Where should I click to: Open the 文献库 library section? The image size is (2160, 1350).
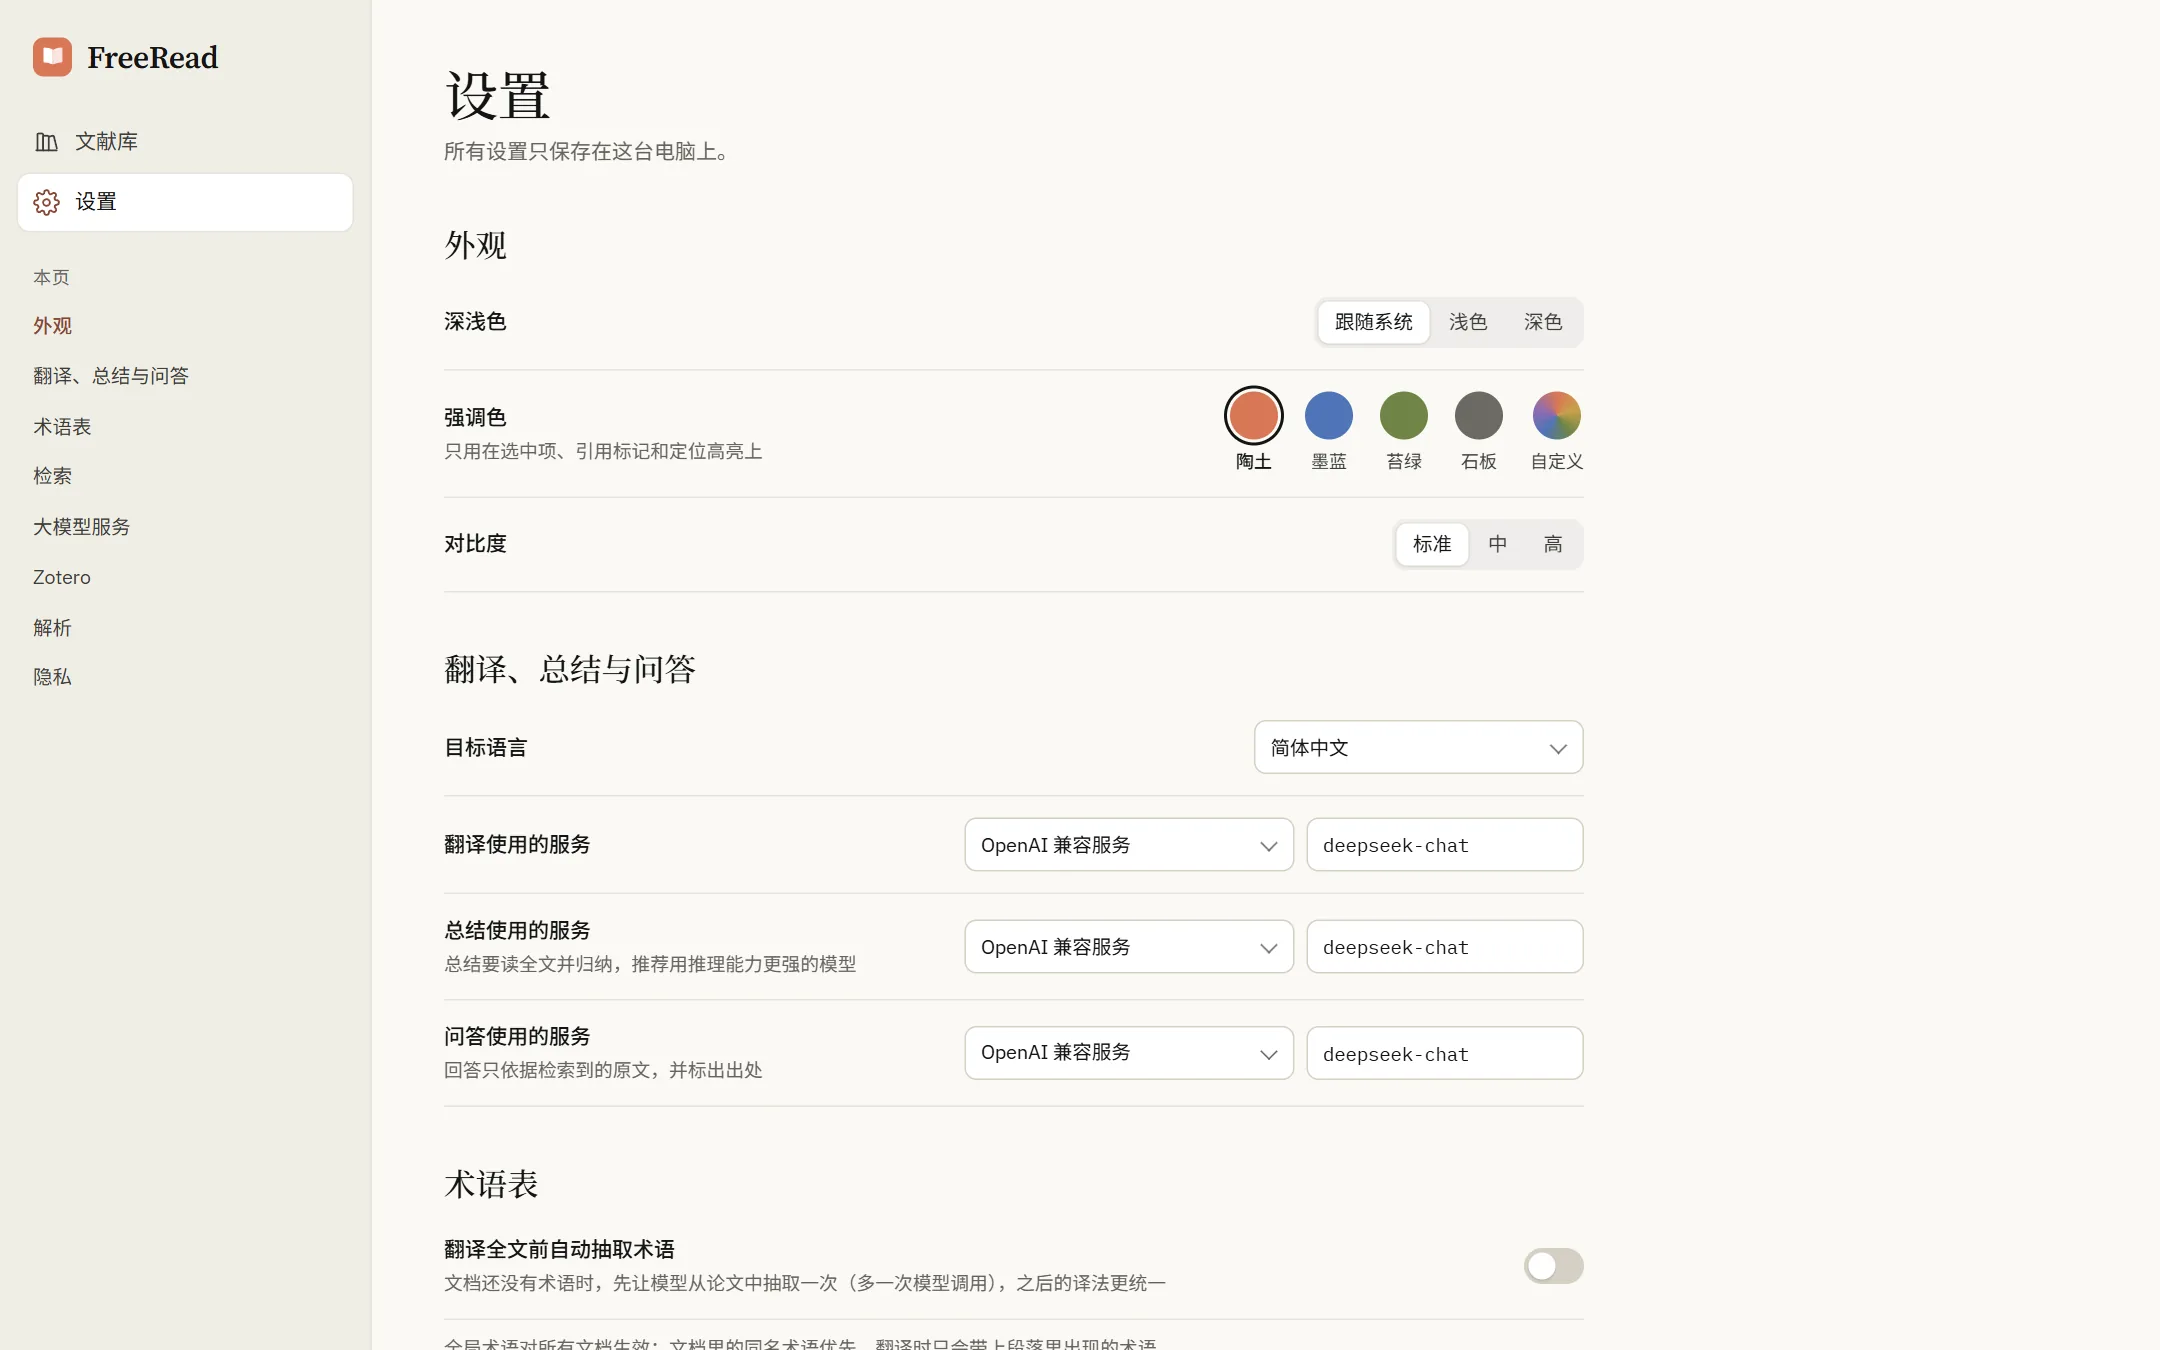pyautogui.click(x=185, y=142)
